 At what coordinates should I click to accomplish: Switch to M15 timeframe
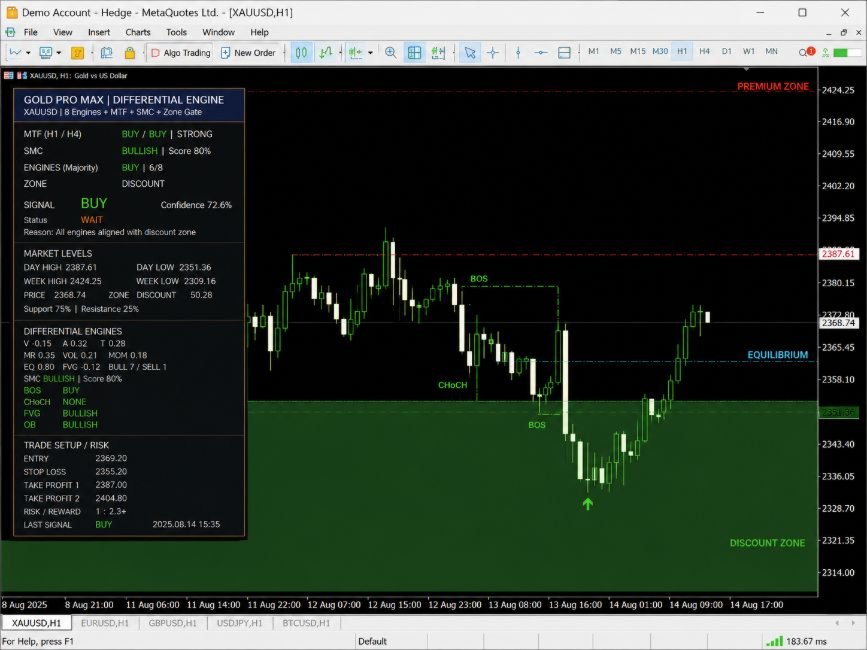pyautogui.click(x=638, y=51)
